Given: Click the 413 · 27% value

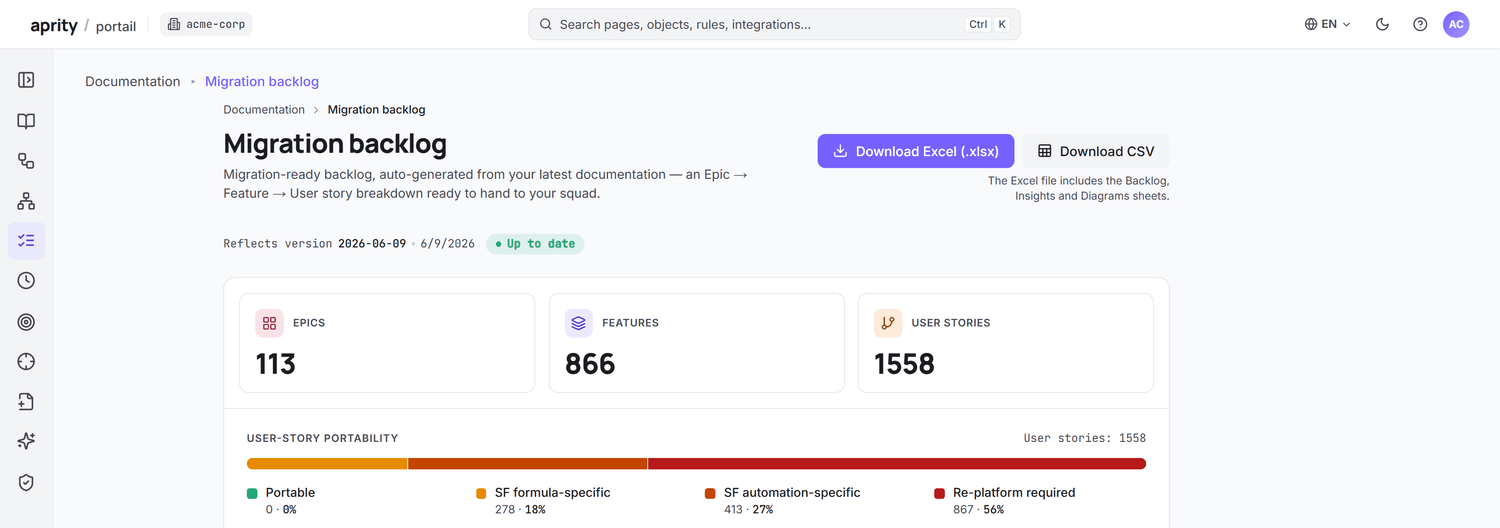Looking at the screenshot, I should (748, 510).
